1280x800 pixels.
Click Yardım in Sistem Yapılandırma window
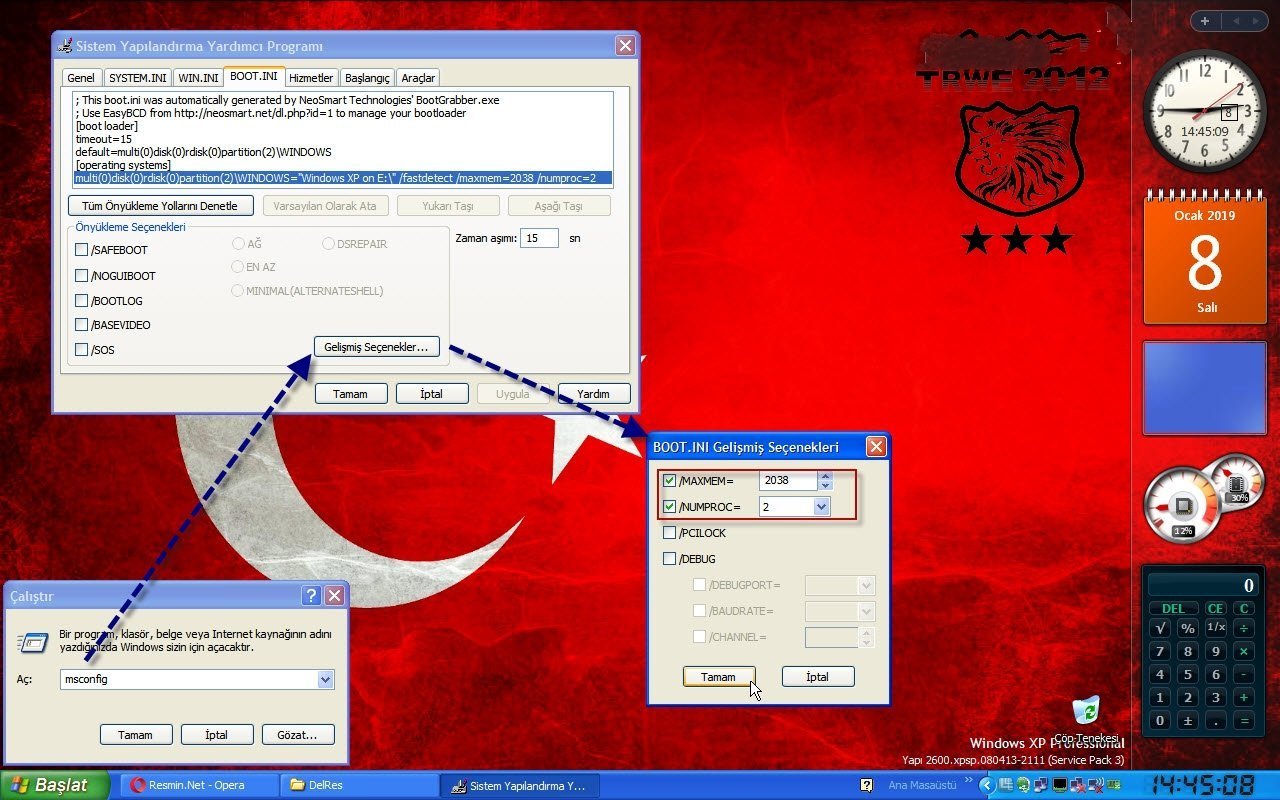[x=594, y=394]
